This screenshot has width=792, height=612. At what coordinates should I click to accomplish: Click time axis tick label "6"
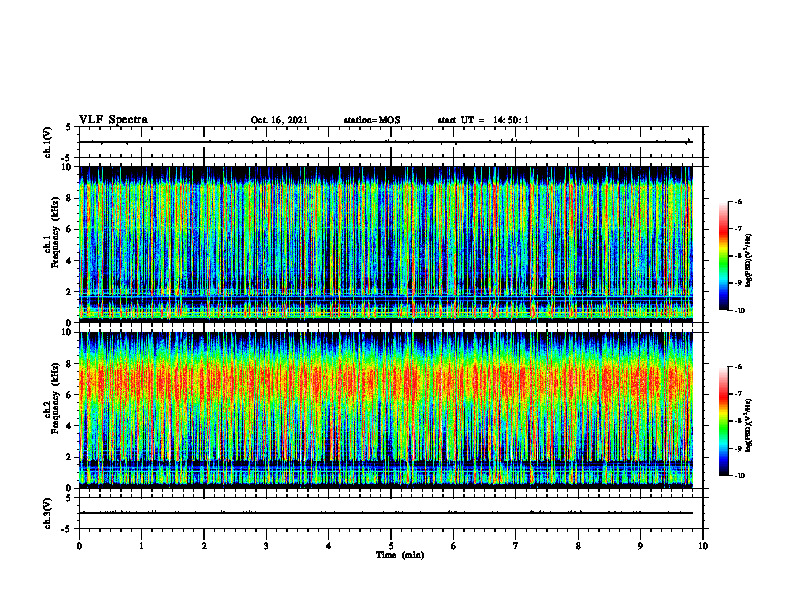point(454,546)
